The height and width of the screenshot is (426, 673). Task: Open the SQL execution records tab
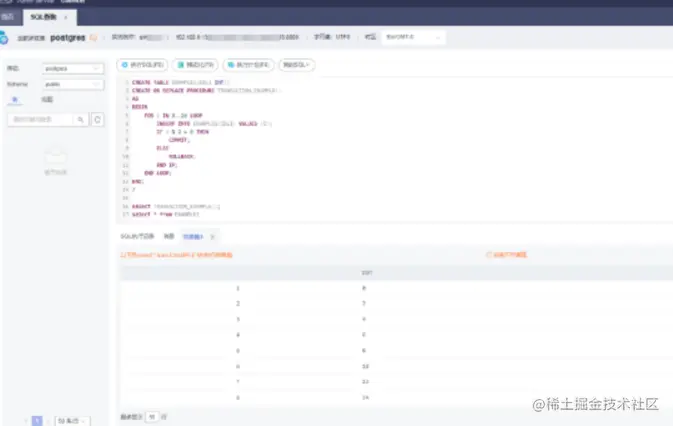pyautogui.click(x=137, y=236)
